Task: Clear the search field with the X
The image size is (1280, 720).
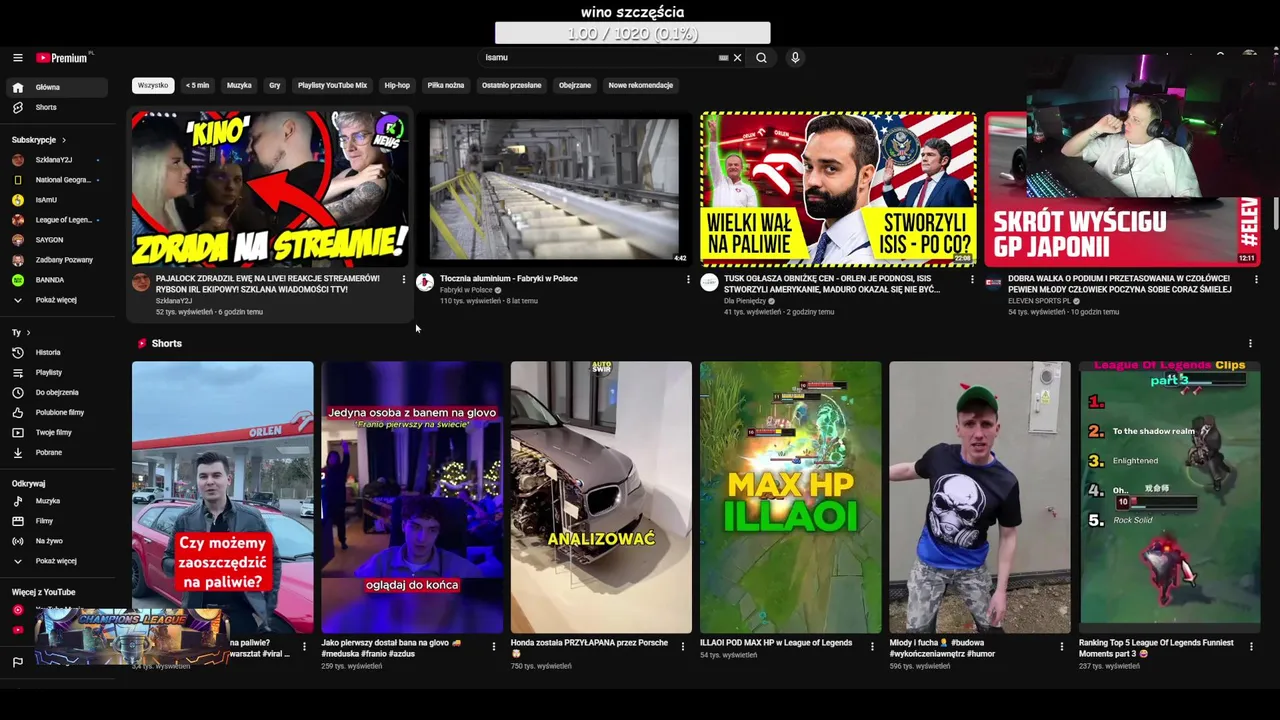Action: 738,58
